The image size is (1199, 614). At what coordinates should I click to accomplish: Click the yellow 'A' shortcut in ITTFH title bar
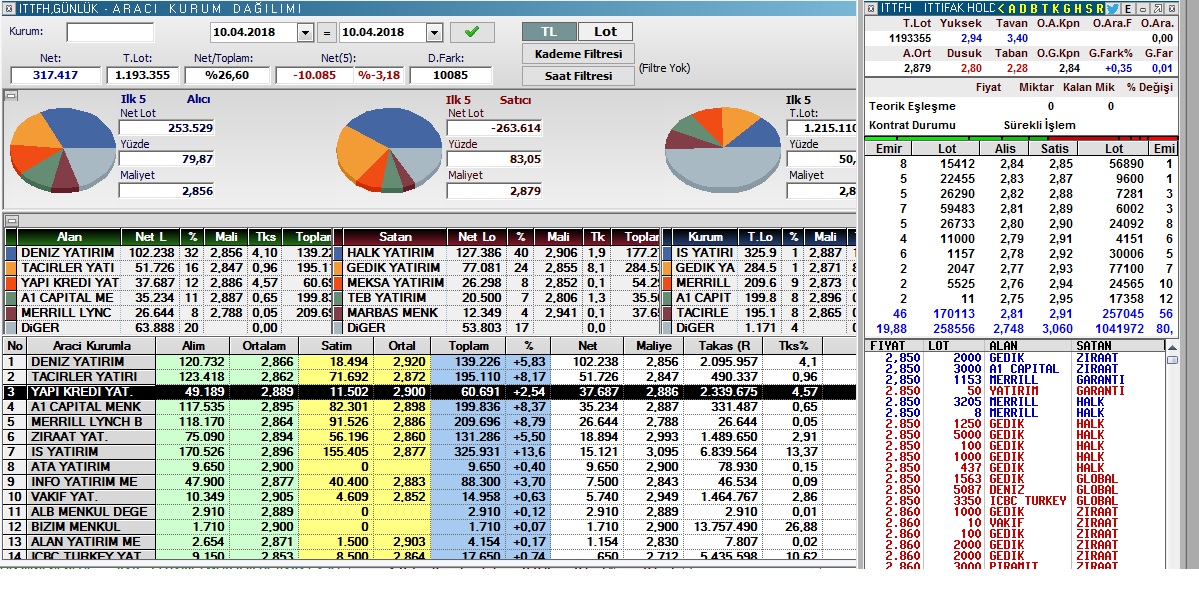tap(1012, 8)
